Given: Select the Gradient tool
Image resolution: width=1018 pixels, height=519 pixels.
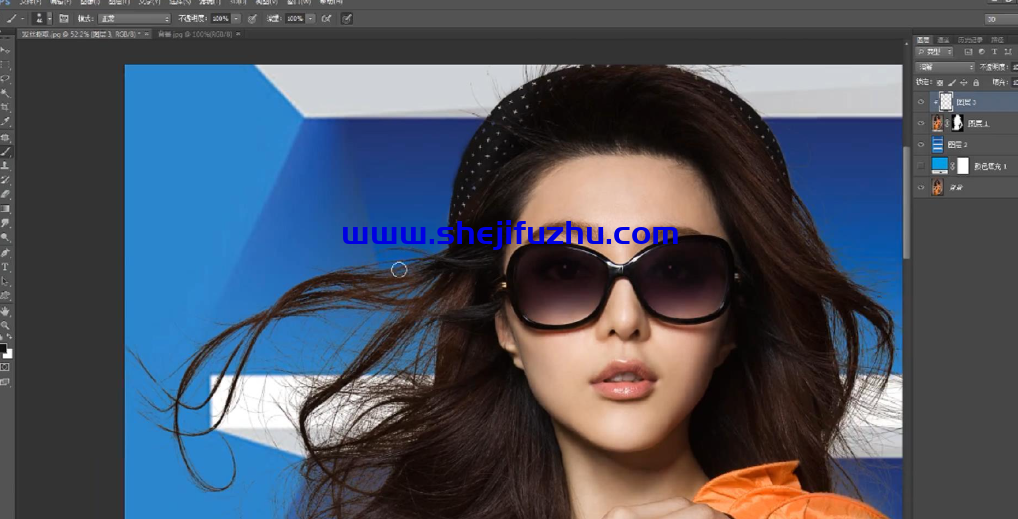Looking at the screenshot, I should point(6,209).
